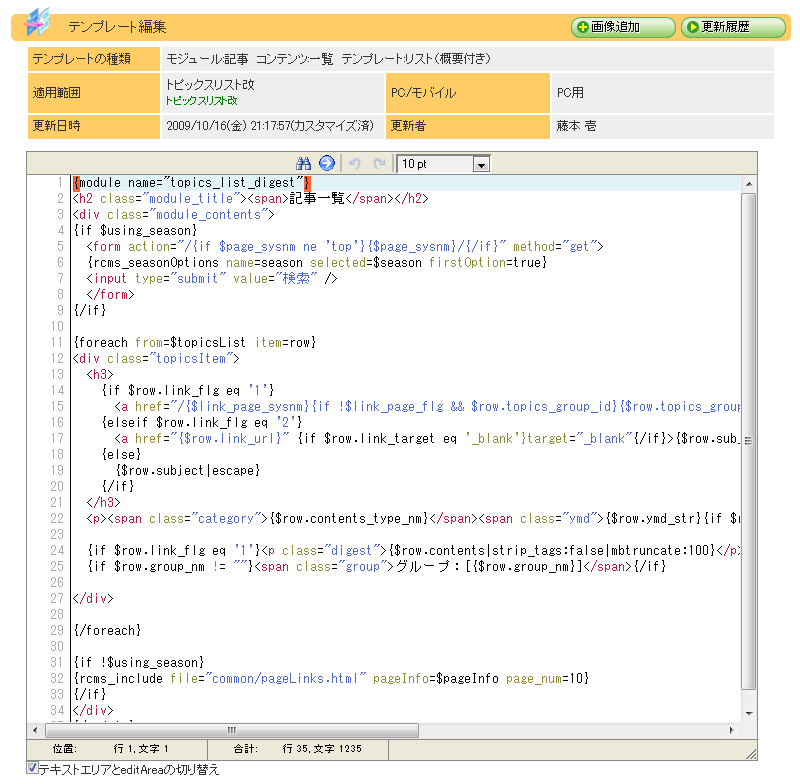Click the template editor logo icon

tap(37, 21)
